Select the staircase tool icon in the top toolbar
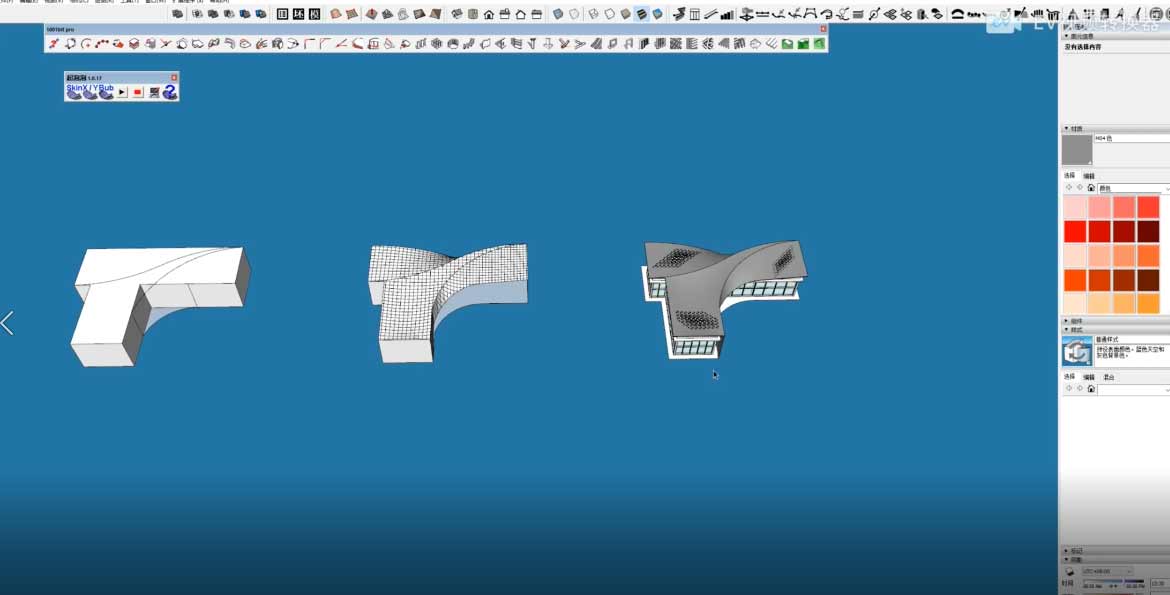Image resolution: width=1170 pixels, height=595 pixels. pyautogui.click(x=679, y=14)
